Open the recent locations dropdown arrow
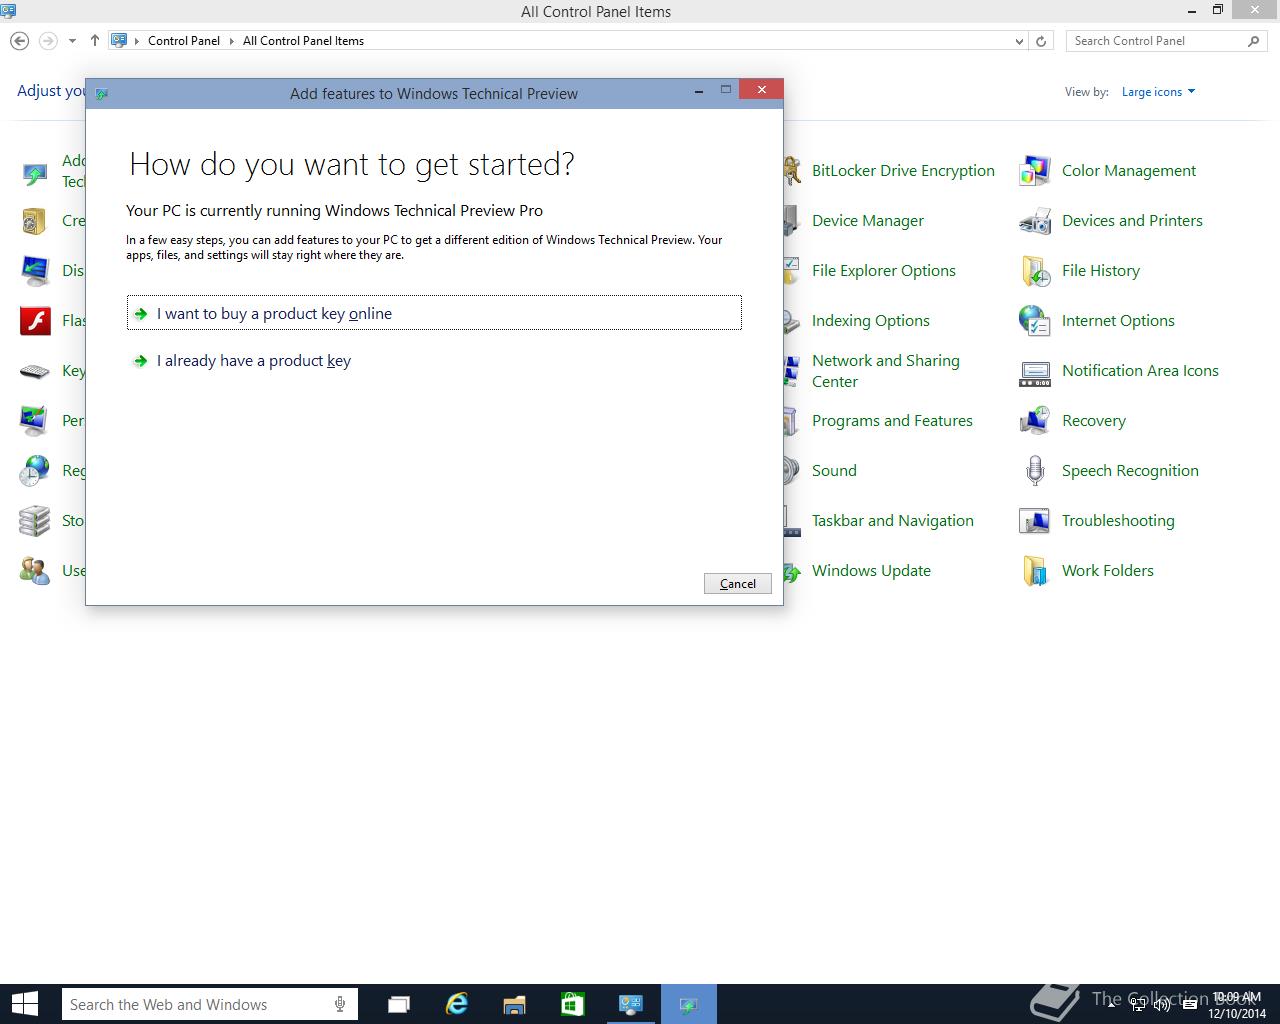The width and height of the screenshot is (1280, 1024). pos(72,41)
